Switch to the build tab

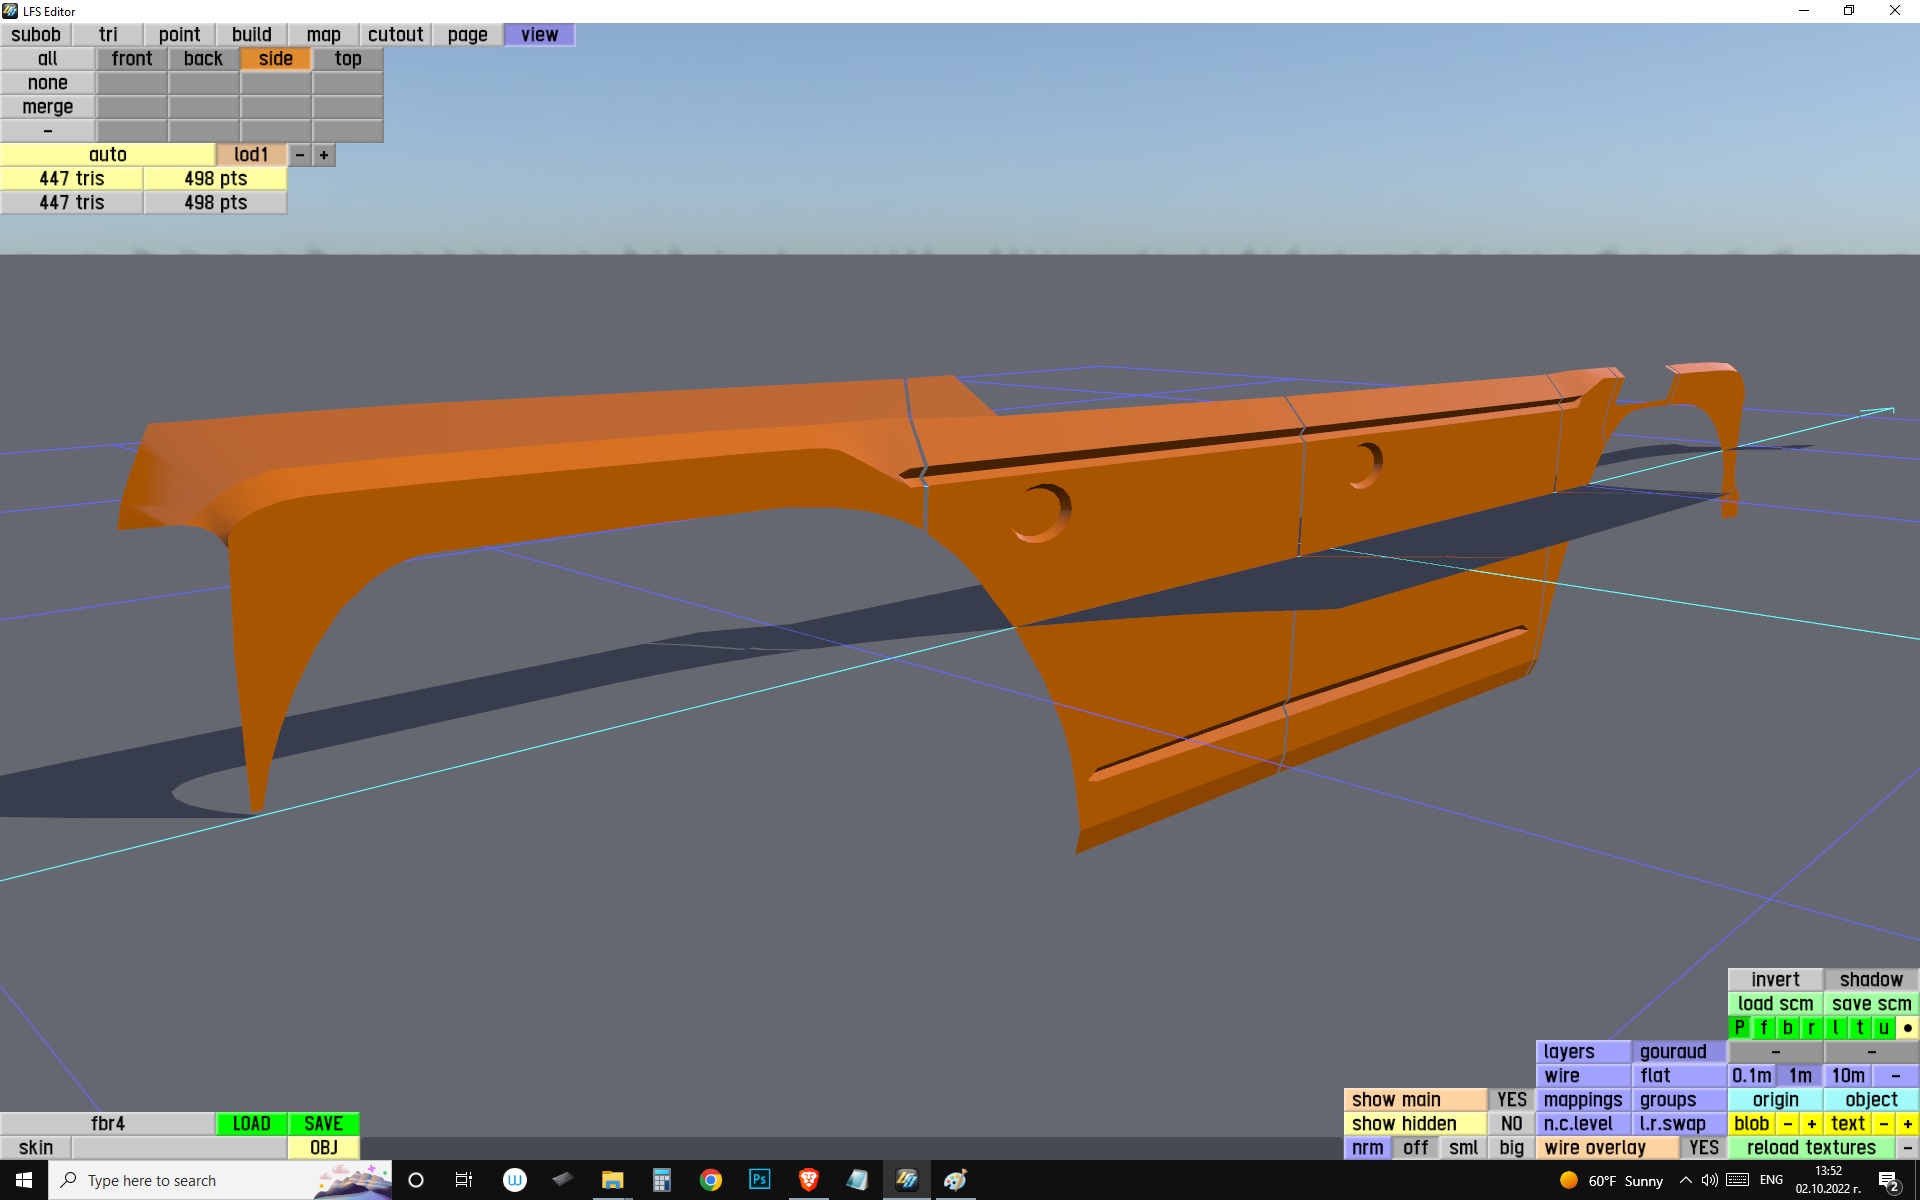(x=251, y=35)
